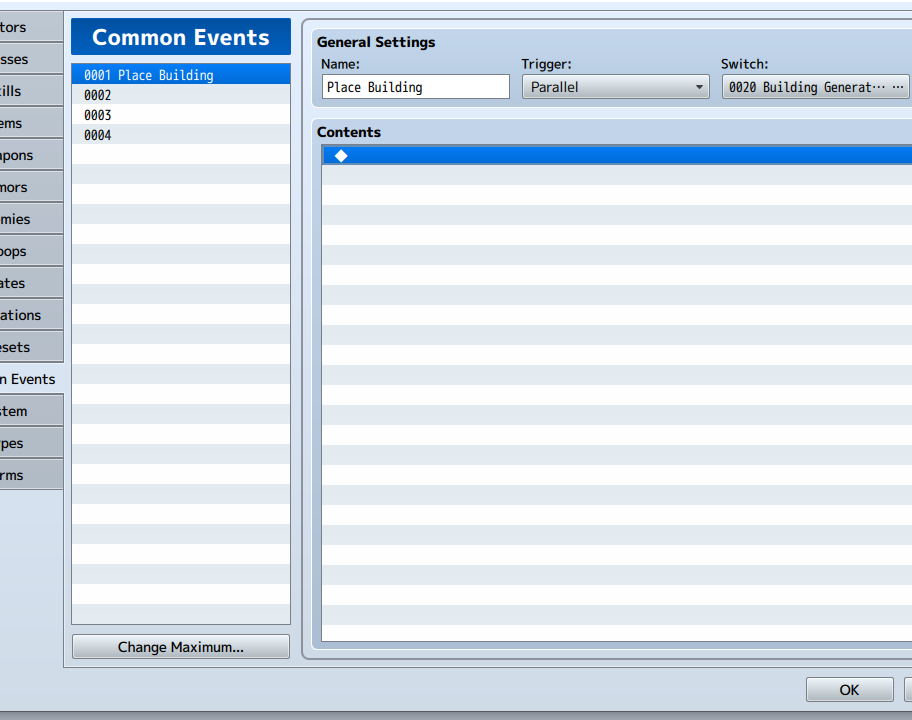Select common event 0001 Place Building
This screenshot has height=720, width=912.
[x=180, y=75]
